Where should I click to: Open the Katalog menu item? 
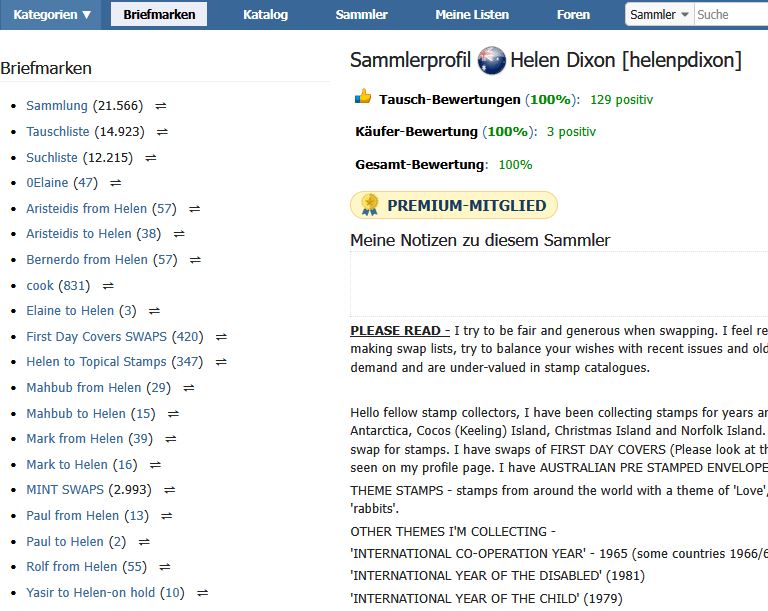(x=265, y=15)
